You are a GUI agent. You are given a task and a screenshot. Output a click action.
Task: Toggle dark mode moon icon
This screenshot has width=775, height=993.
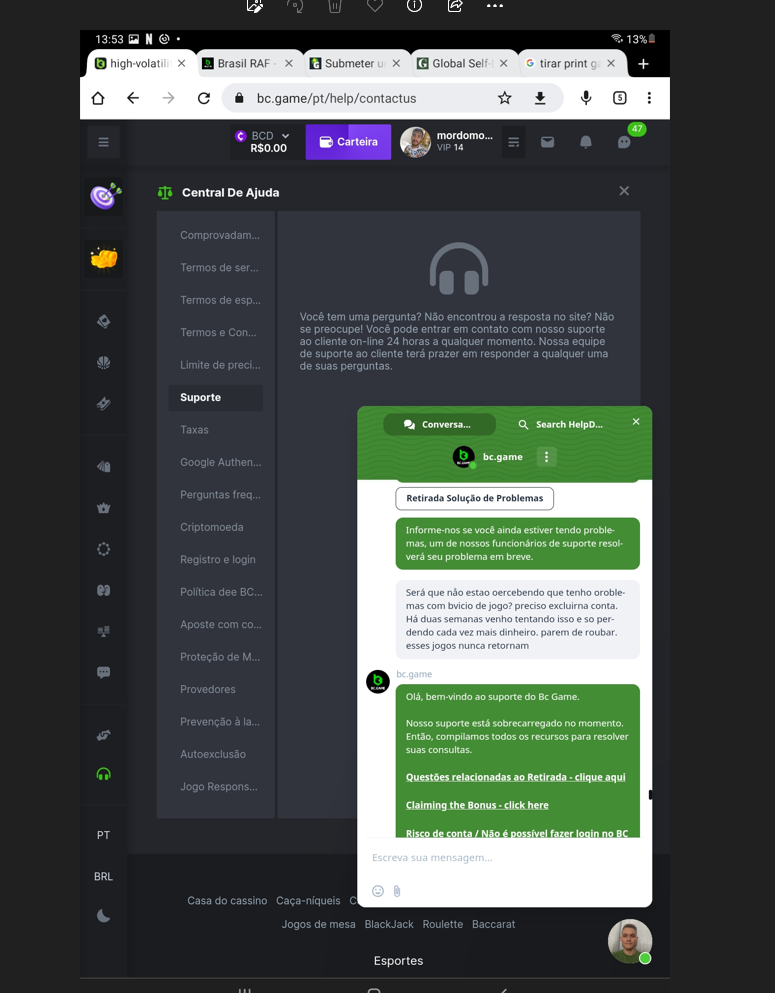(x=103, y=916)
